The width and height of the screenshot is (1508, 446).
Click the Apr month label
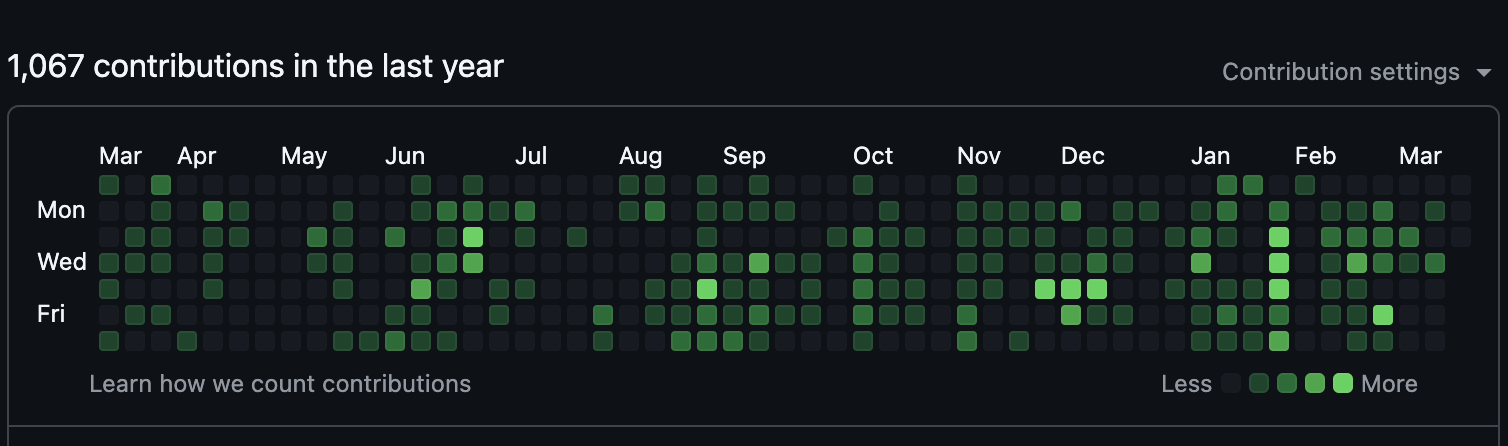[197, 156]
